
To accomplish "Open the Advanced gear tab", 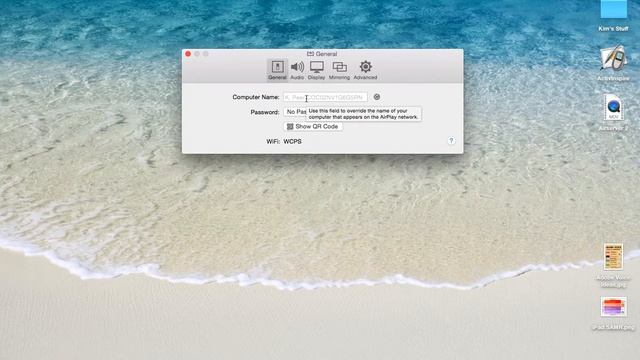I will (365, 70).
